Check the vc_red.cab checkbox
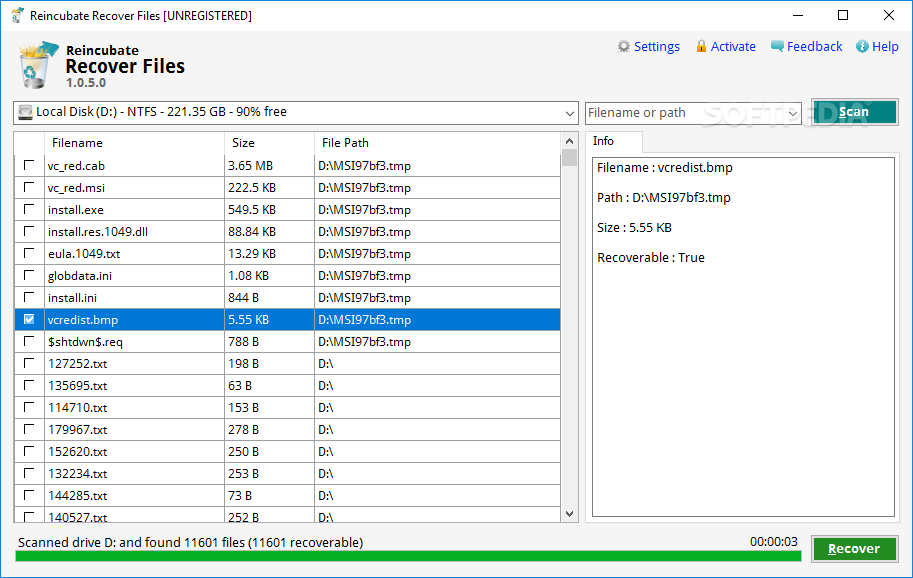This screenshot has height=578, width=913. coord(29,165)
